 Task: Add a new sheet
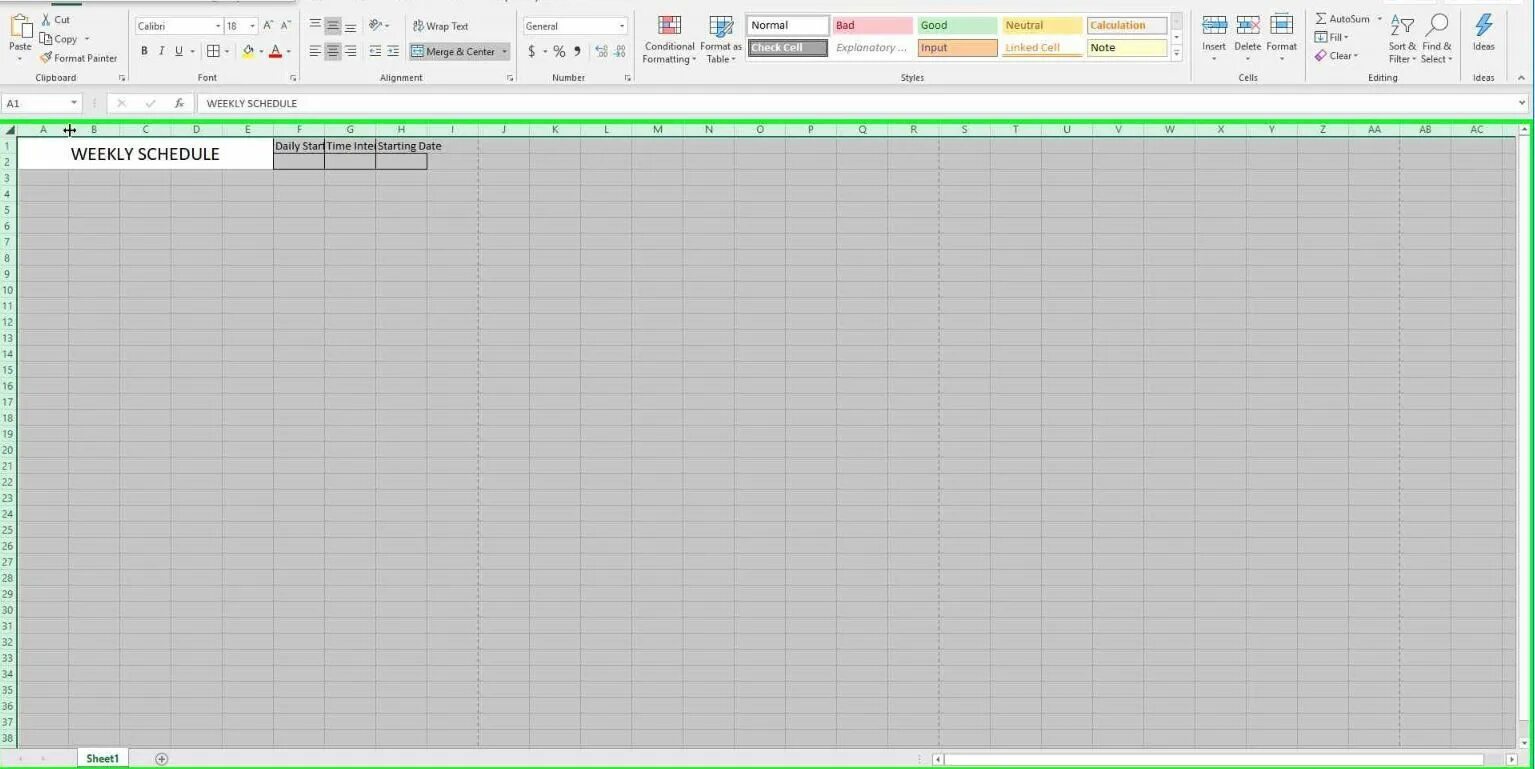pos(162,759)
